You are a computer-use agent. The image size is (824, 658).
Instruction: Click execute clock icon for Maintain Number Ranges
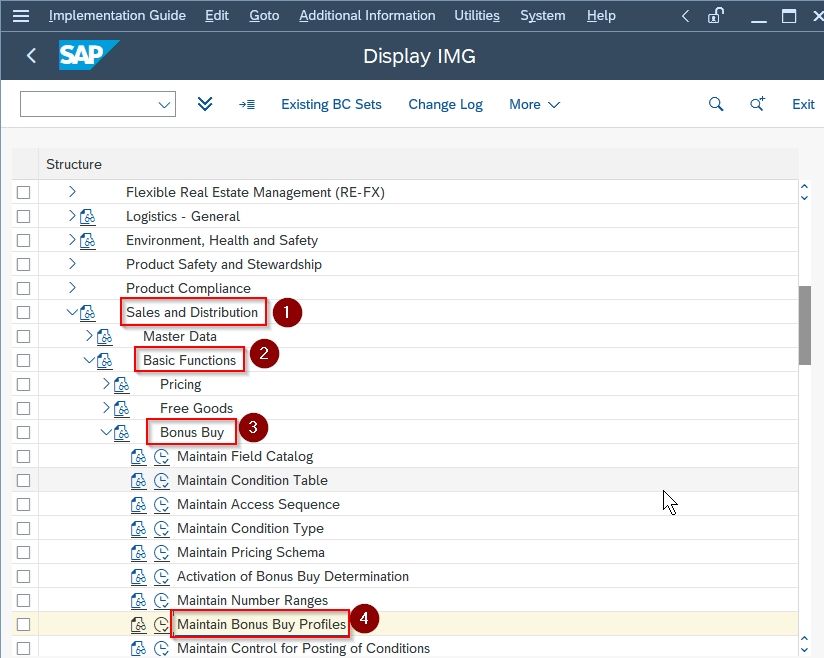[x=162, y=601]
